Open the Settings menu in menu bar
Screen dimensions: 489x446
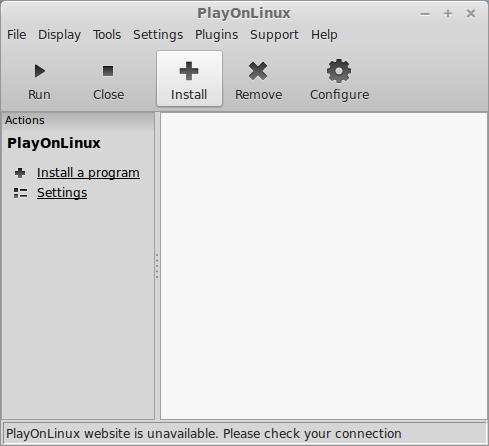pyautogui.click(x=158, y=35)
